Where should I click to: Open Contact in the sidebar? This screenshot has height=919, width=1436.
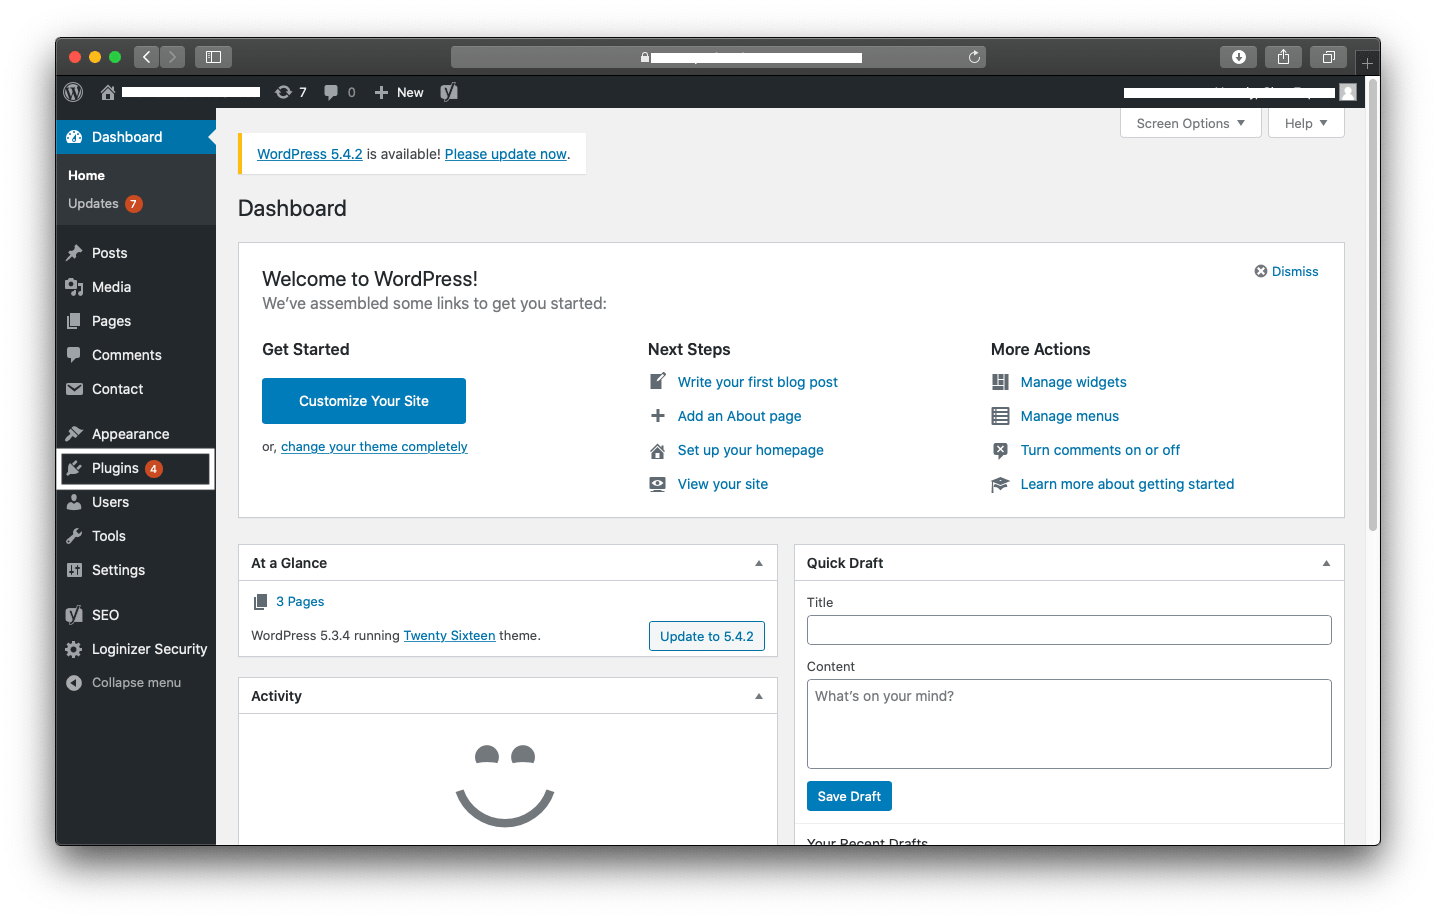136,389
